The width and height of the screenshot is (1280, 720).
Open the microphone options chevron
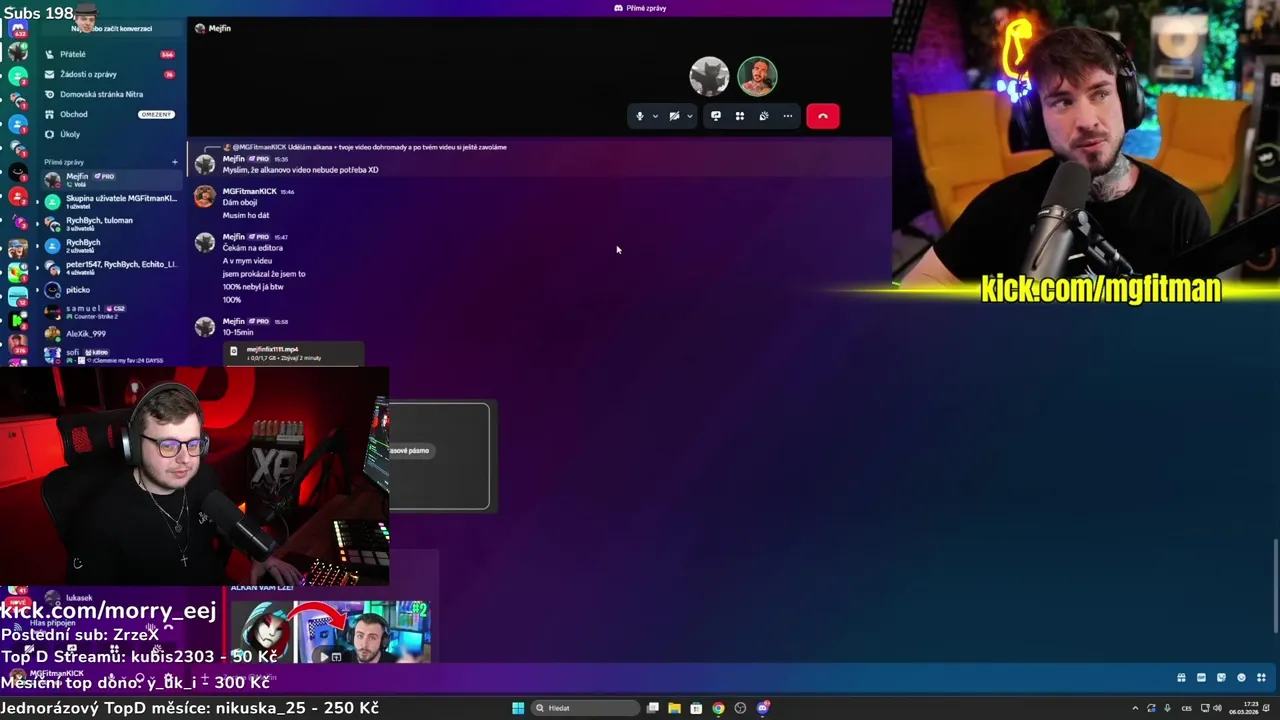(655, 116)
